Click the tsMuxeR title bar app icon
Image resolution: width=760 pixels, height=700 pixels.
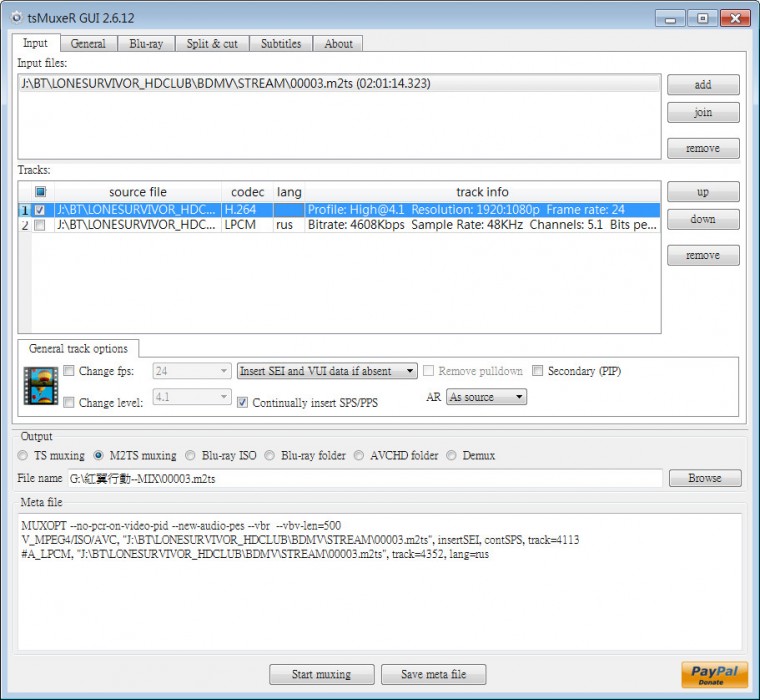[x=15, y=17]
